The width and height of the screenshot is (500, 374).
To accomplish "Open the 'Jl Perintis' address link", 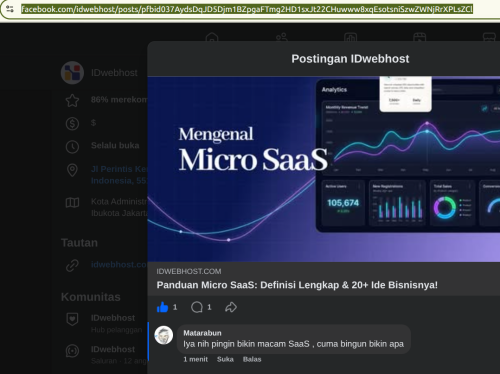I will click(119, 175).
